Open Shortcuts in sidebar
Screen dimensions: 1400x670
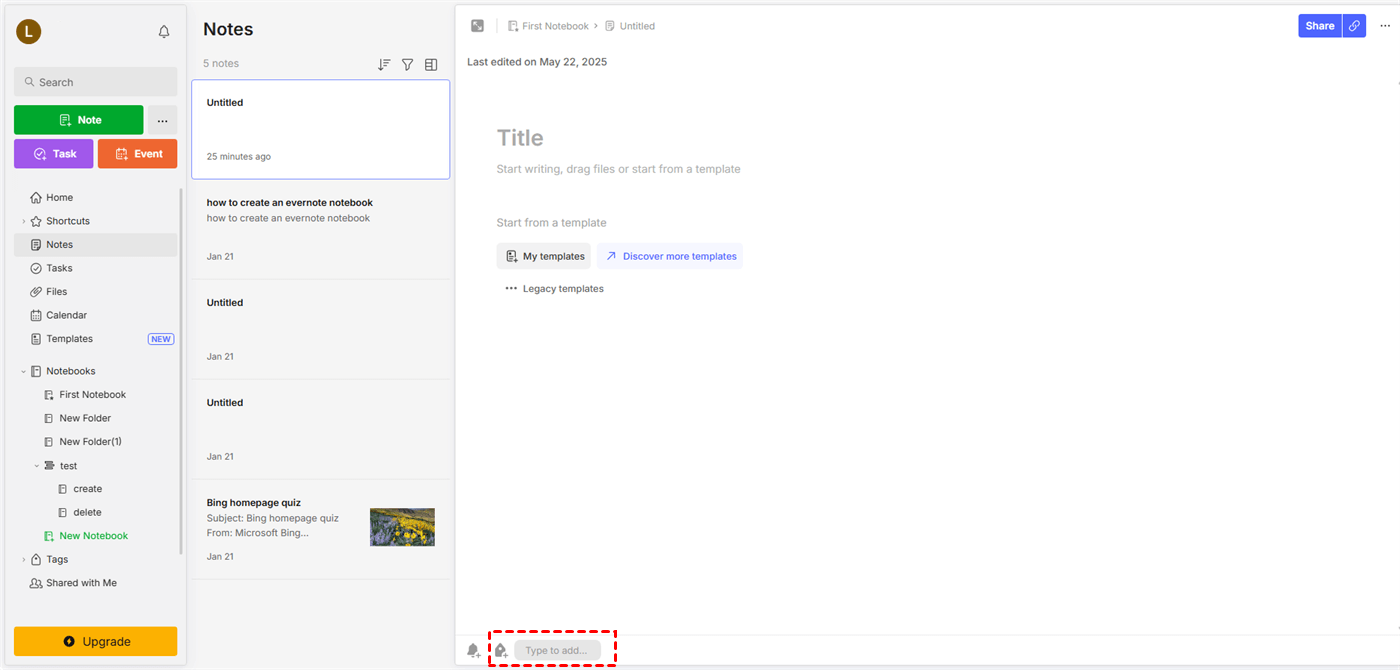tap(68, 221)
